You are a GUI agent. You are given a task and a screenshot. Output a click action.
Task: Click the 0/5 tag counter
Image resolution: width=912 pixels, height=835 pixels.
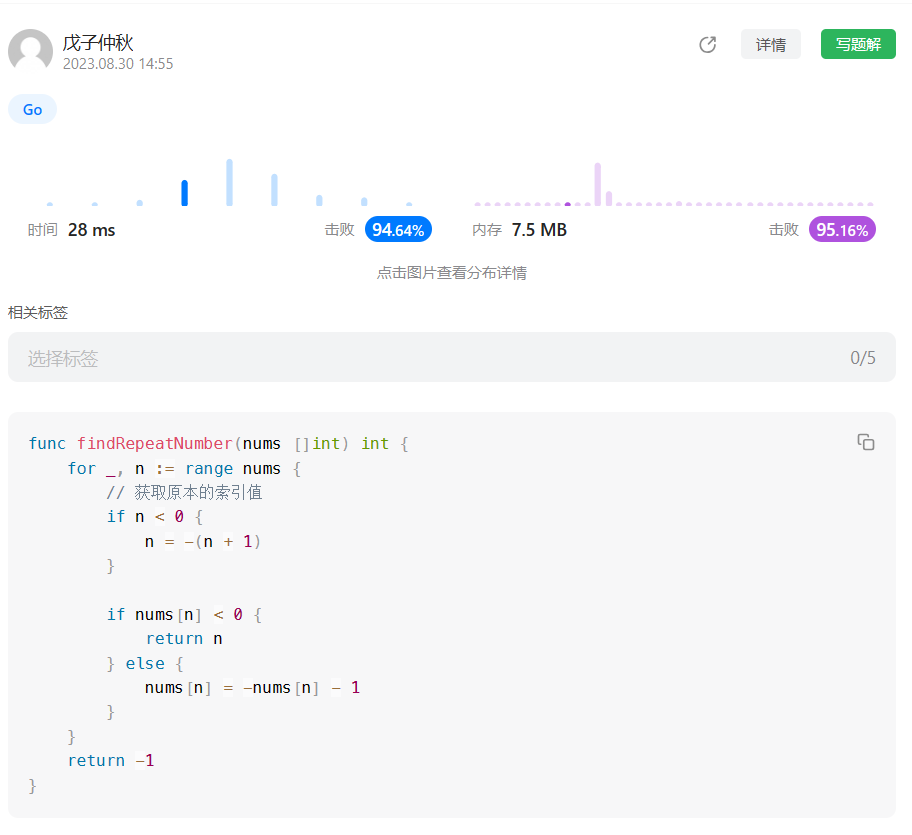click(x=863, y=357)
